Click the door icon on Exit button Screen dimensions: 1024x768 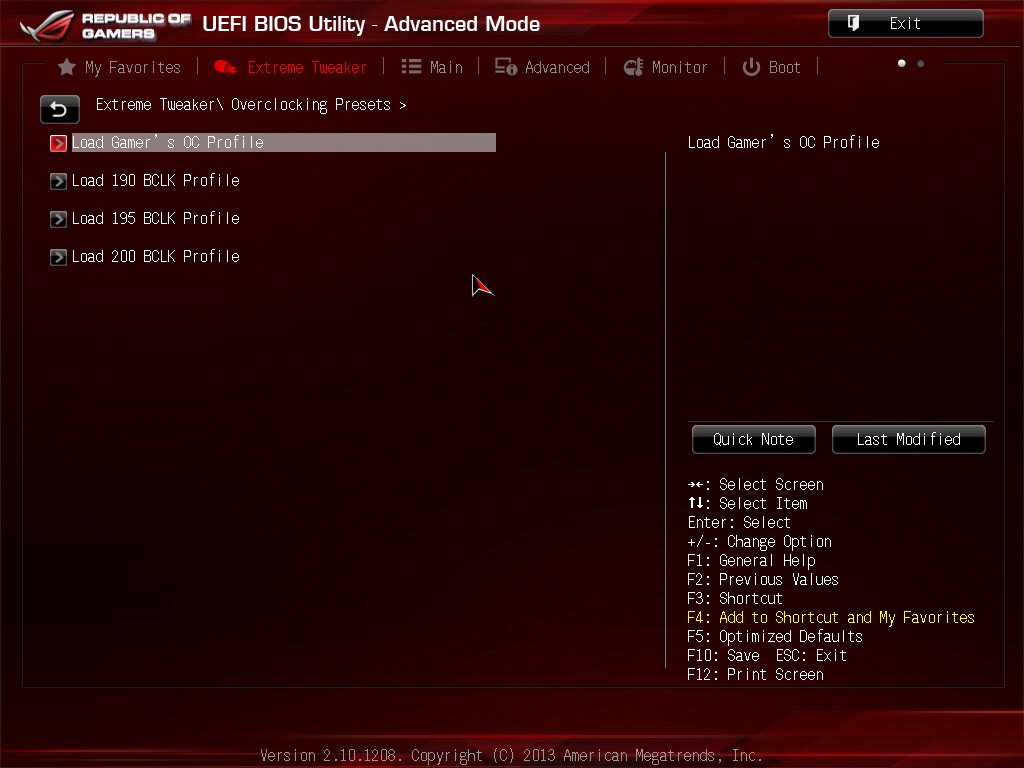click(x=854, y=24)
